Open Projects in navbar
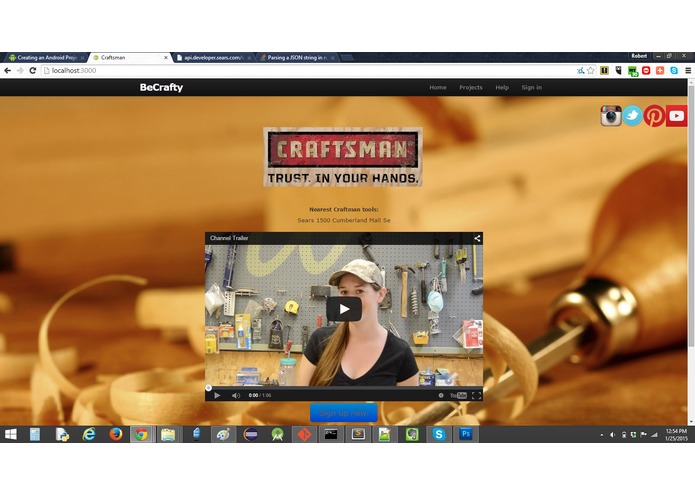The image size is (695, 494). (471, 87)
